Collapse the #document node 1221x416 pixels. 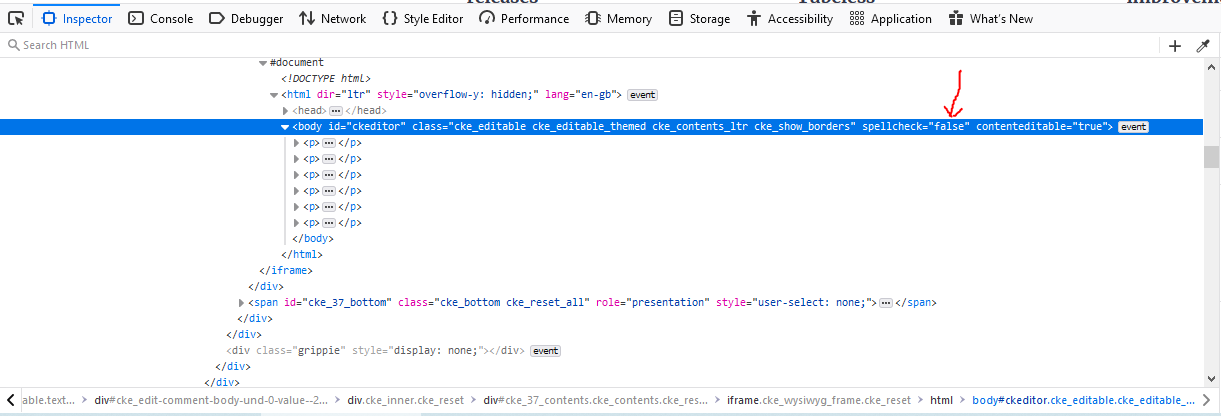(263, 63)
